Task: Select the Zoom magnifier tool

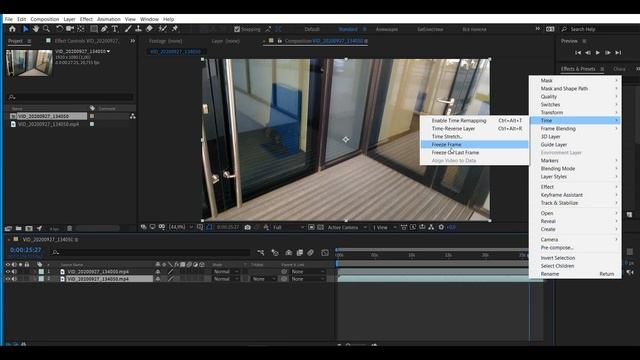Action: pos(47,29)
